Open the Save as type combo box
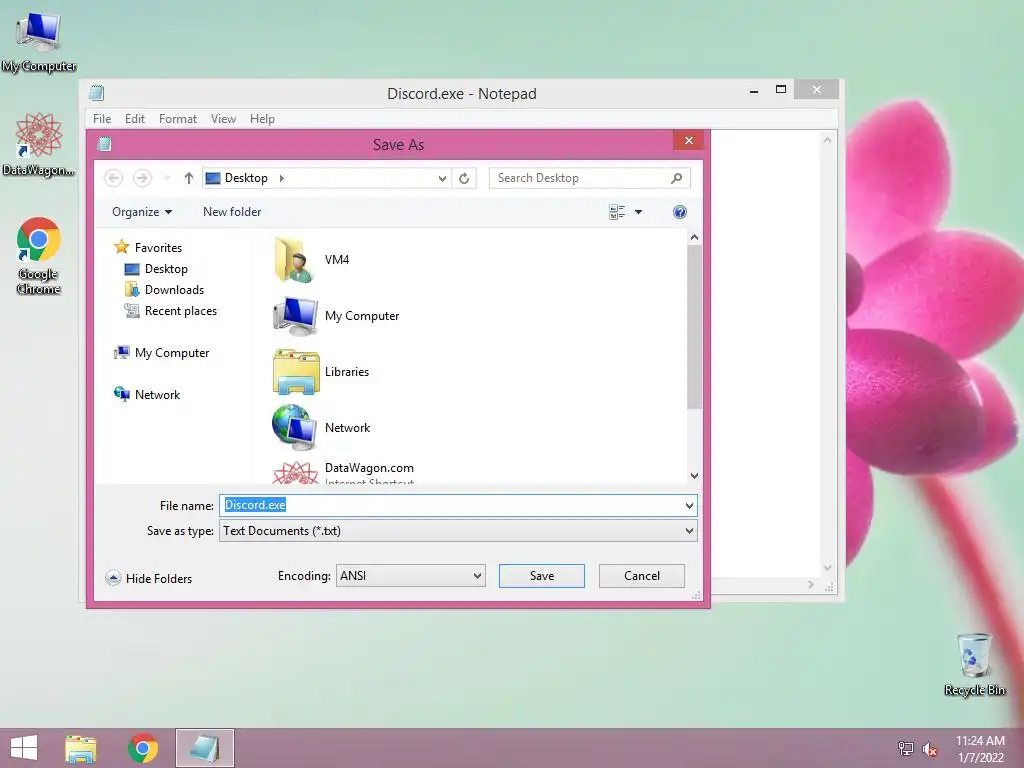 click(458, 531)
